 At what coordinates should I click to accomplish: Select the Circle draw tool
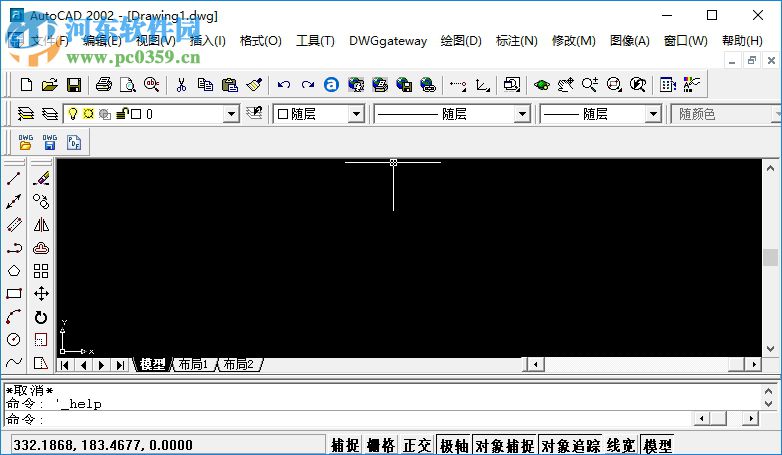[14, 340]
